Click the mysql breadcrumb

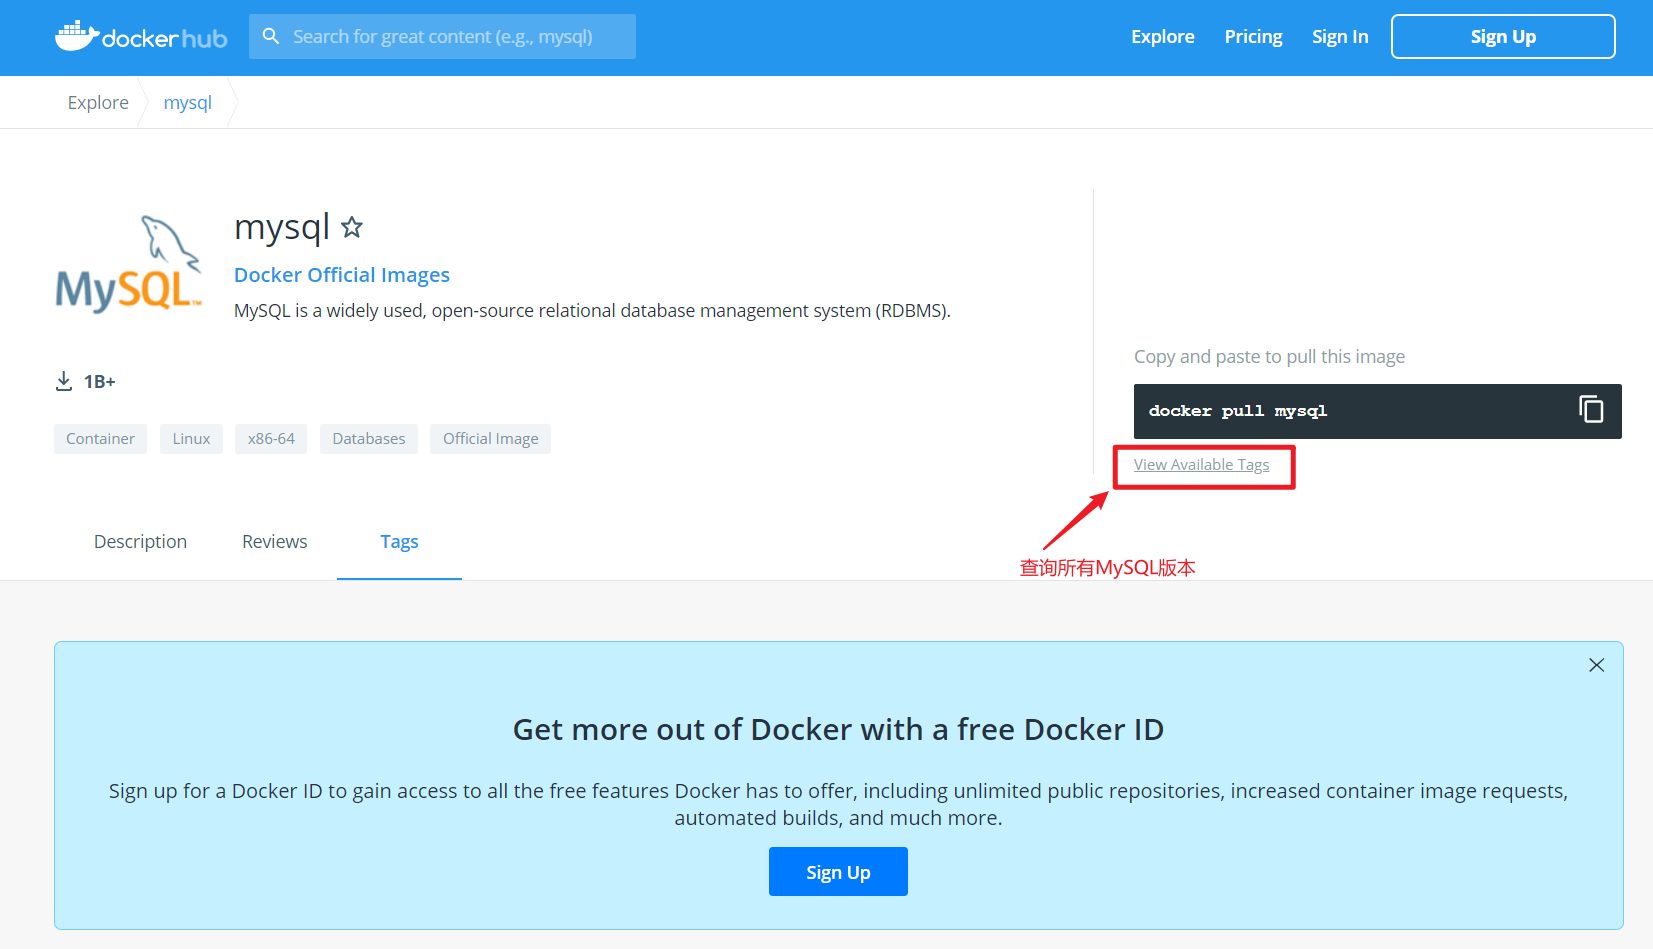pos(187,102)
